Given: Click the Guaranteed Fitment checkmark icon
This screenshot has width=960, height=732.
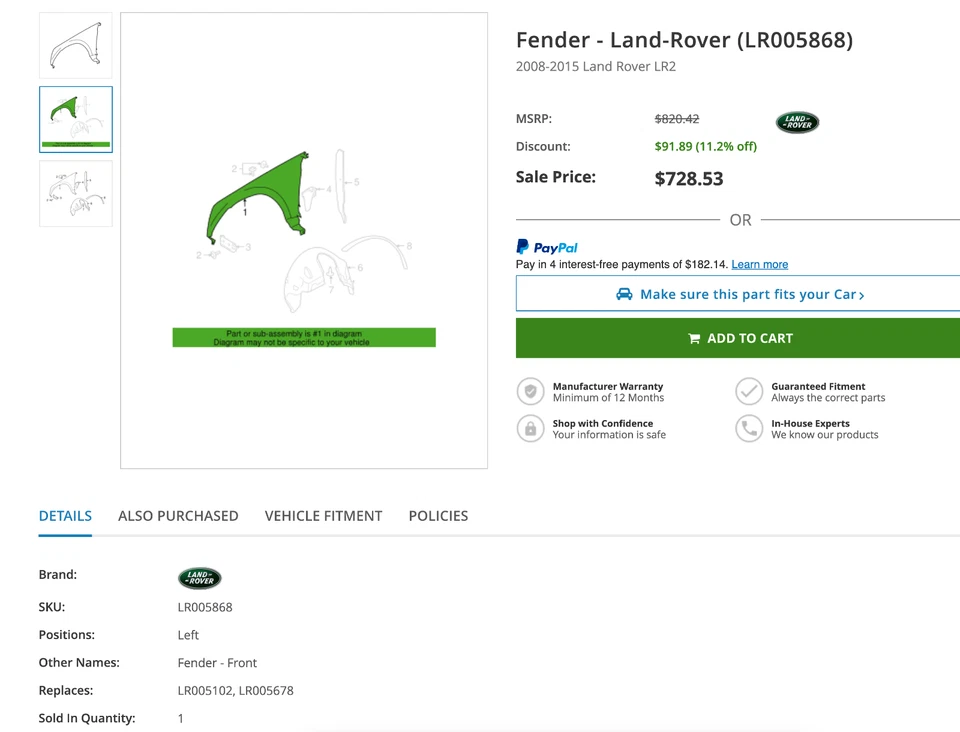Looking at the screenshot, I should tap(750, 391).
